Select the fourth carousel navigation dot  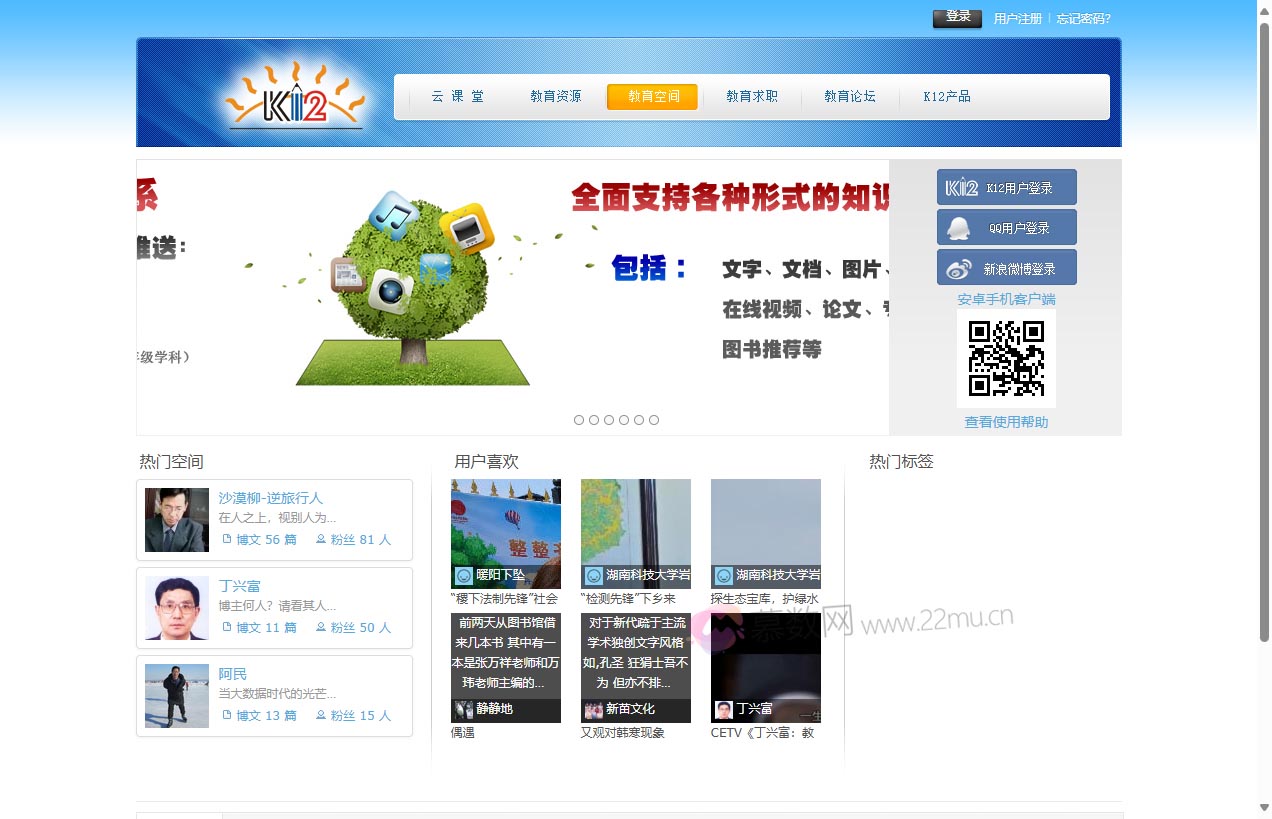[624, 420]
